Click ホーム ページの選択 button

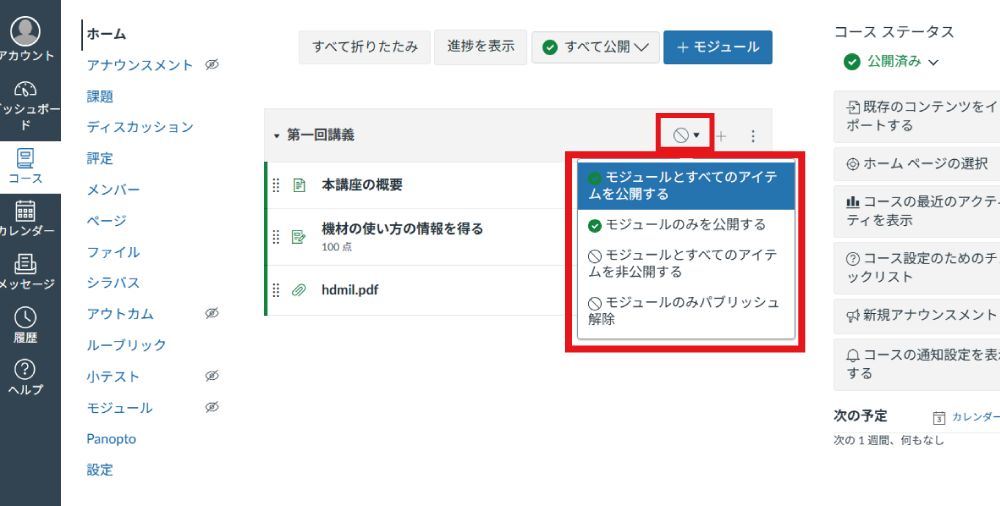[917, 164]
